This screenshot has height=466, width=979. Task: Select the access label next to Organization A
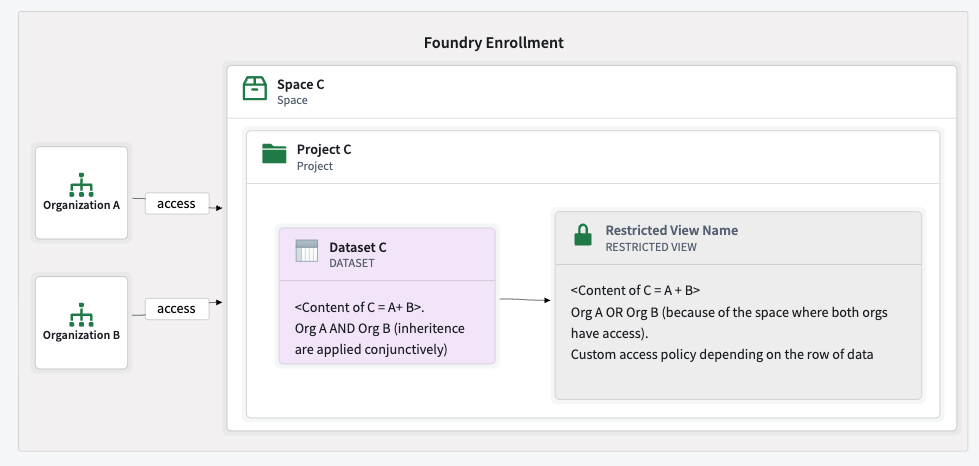tap(176, 204)
